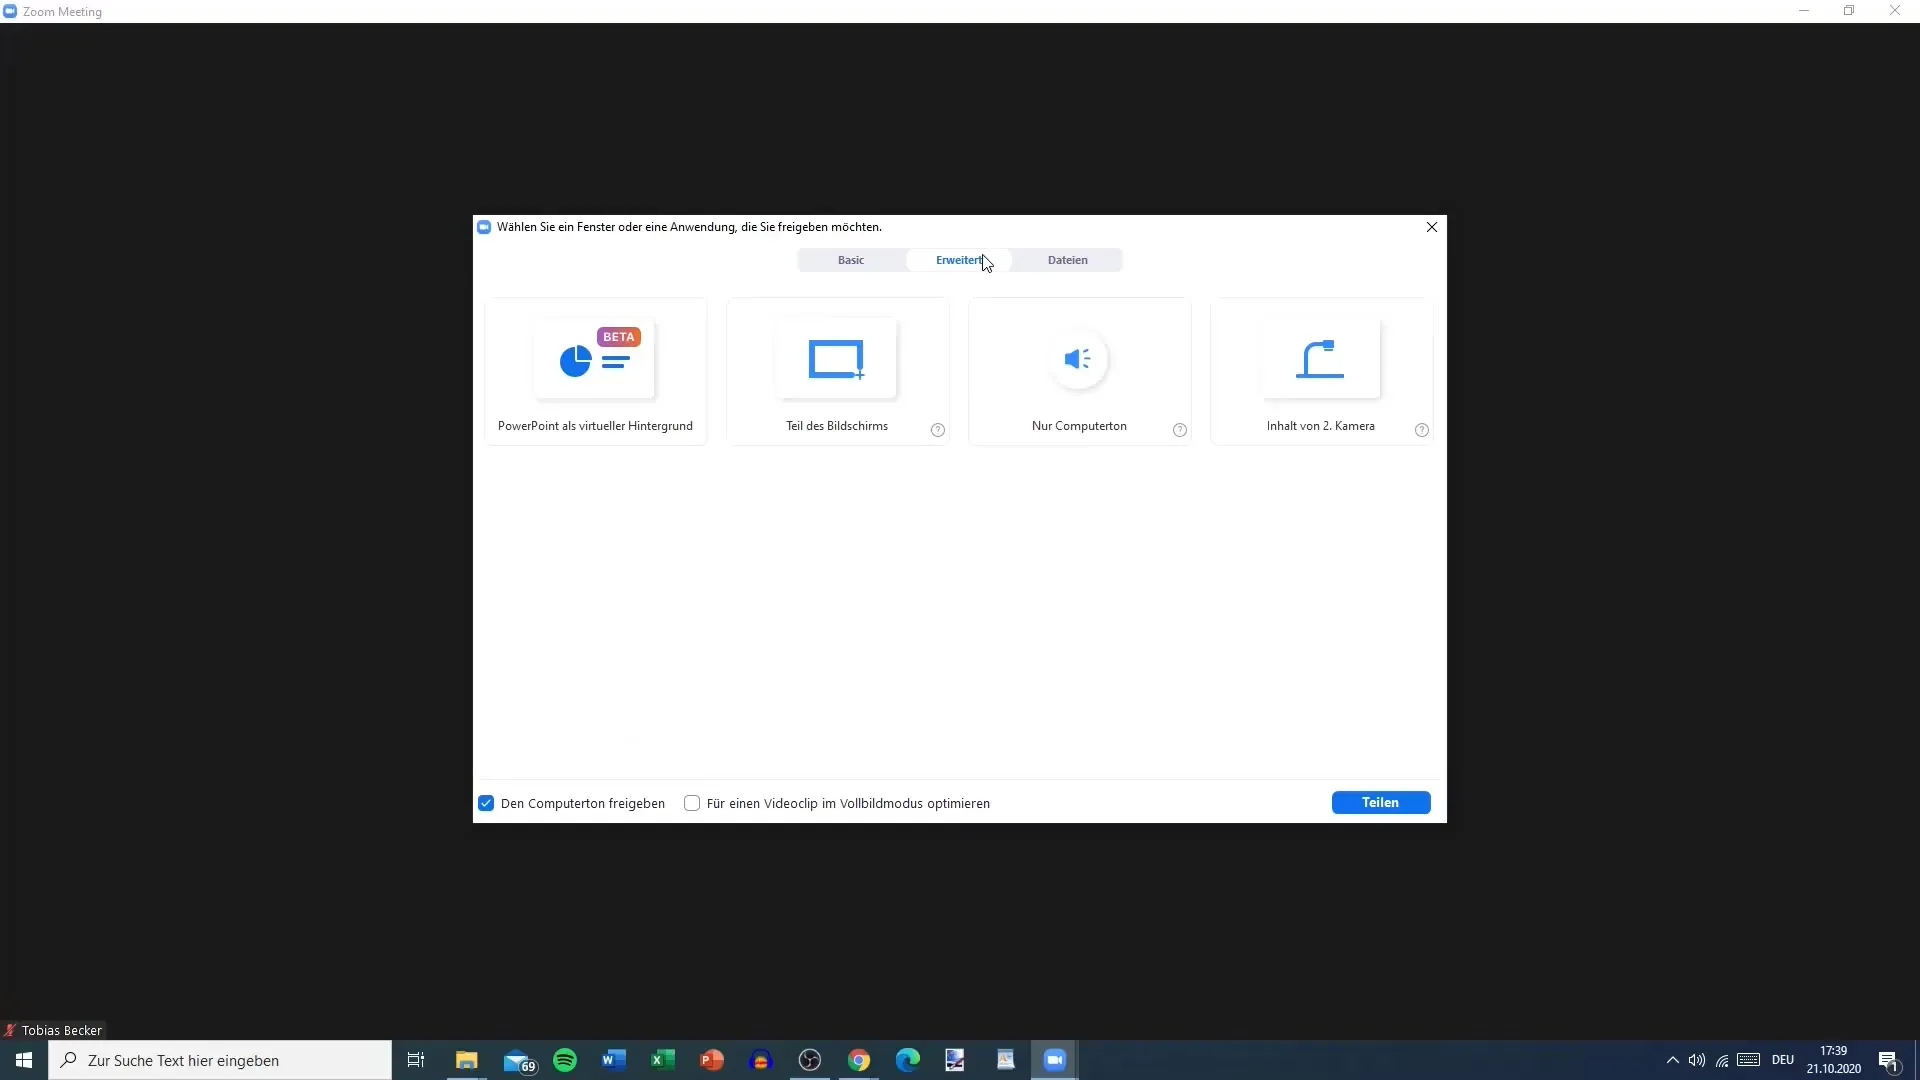The height and width of the screenshot is (1080, 1920).
Task: Choose Teil des Bildschirms sharing option
Action: 837,372
